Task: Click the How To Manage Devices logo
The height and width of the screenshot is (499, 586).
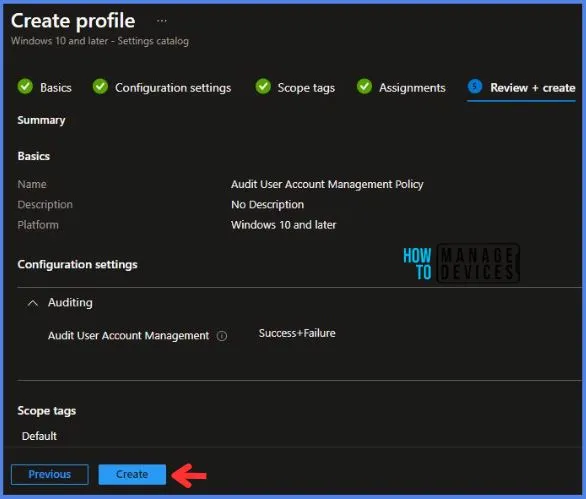Action: tap(461, 263)
